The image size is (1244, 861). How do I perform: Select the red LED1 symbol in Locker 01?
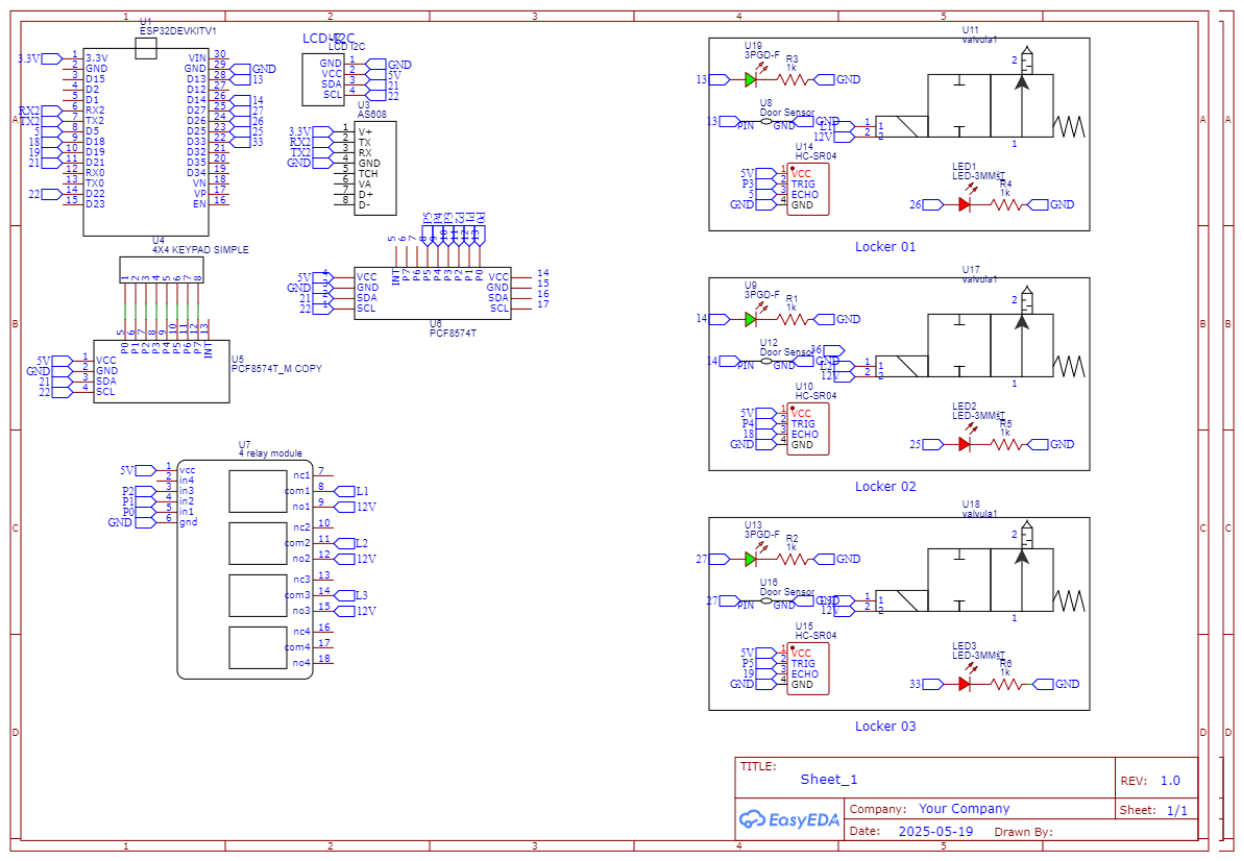click(964, 204)
